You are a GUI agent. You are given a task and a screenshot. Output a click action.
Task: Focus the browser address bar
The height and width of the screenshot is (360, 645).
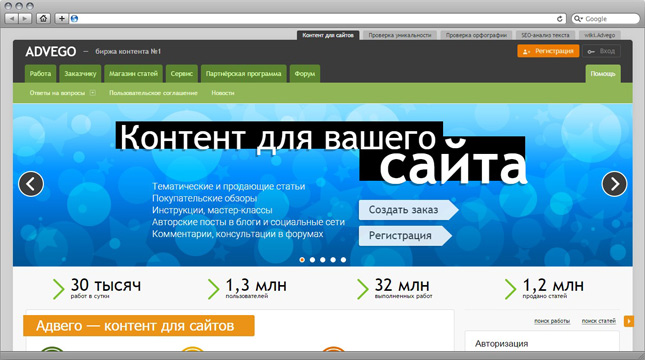317,19
